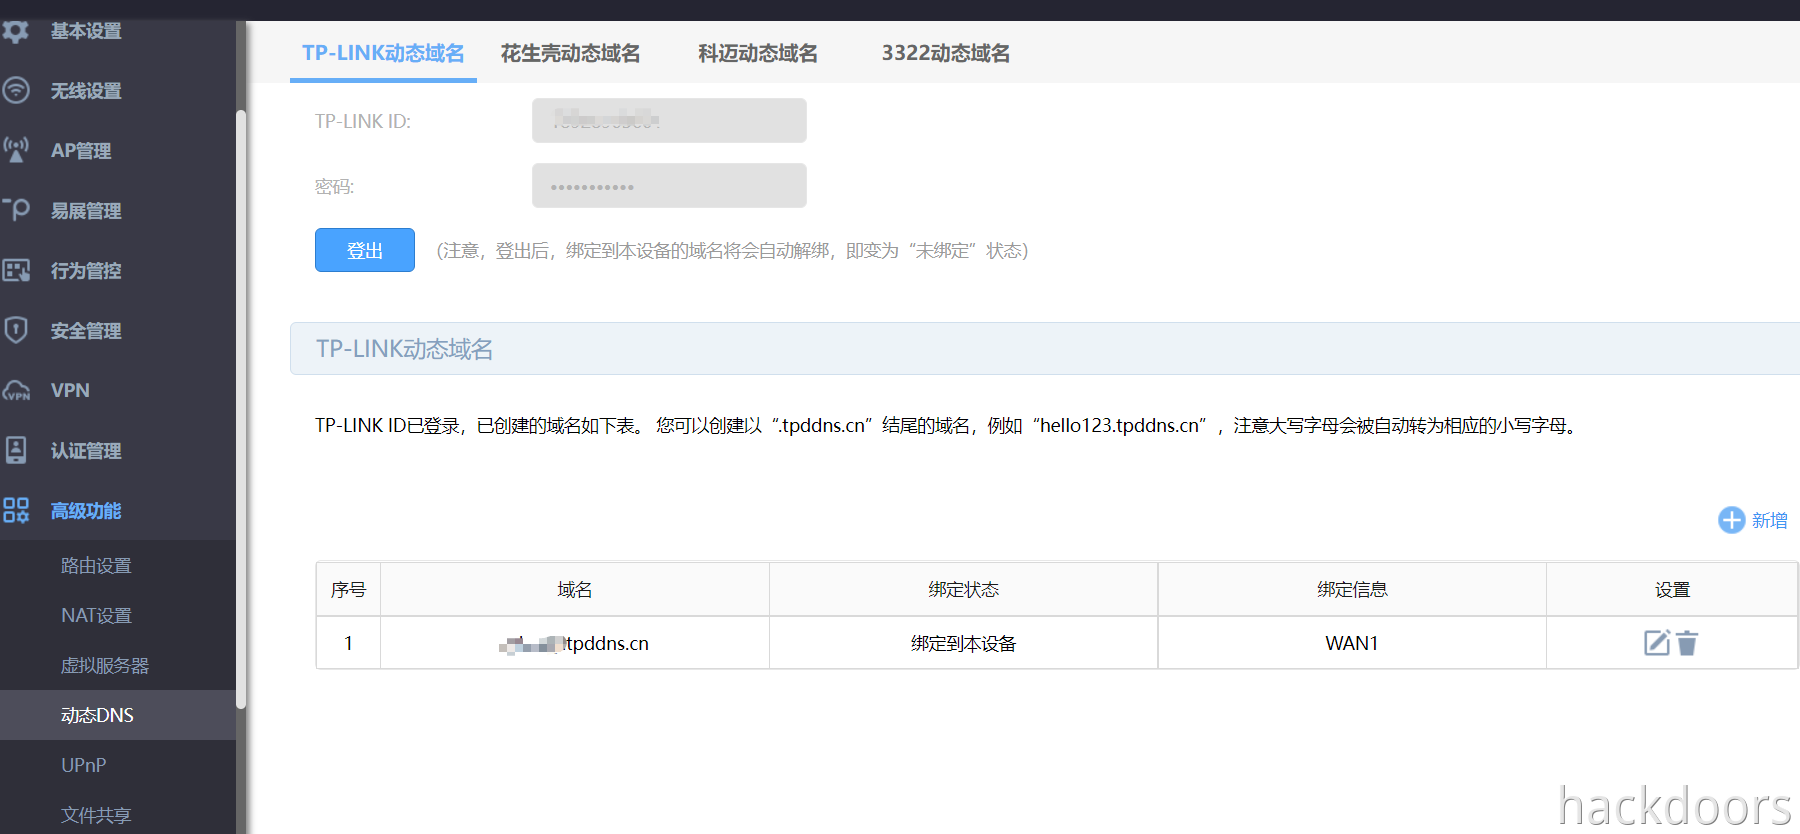The width and height of the screenshot is (1800, 834).
Task: Select UPnP submenu item
Action: click(118, 765)
